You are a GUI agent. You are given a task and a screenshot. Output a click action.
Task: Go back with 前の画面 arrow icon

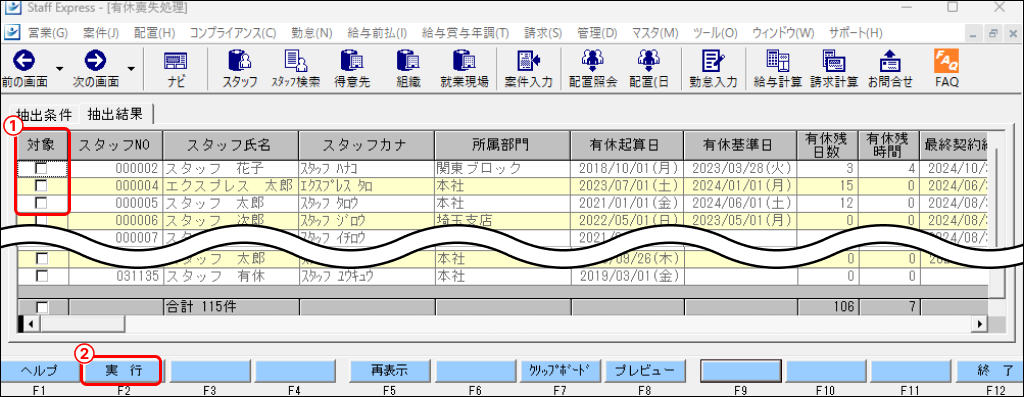[24, 61]
